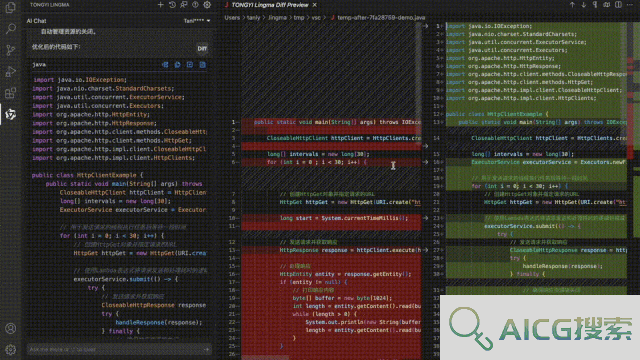The width and height of the screenshot is (640, 360).
Task: Open the Explorer view in activity bar
Action: pos(11,7)
